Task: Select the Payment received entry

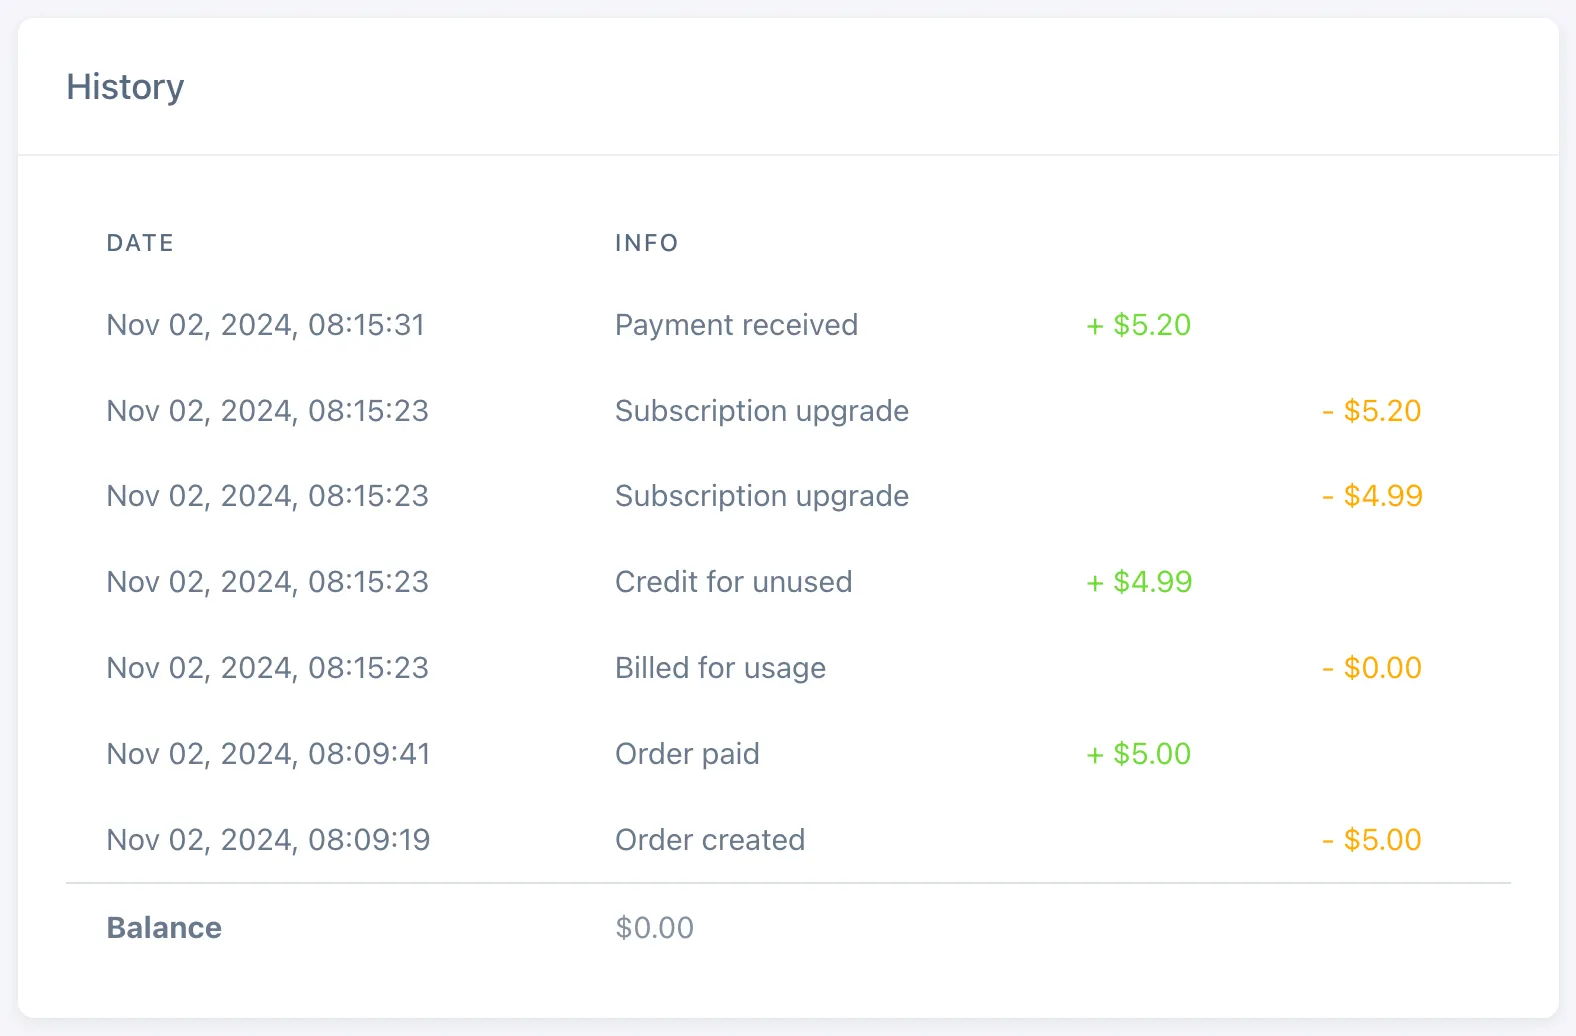Action: pyautogui.click(x=736, y=325)
